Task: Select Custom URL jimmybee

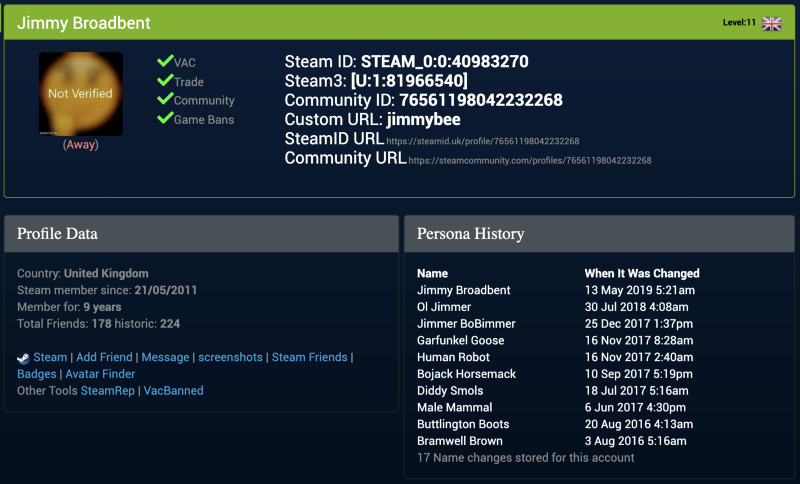Action: click(x=423, y=119)
